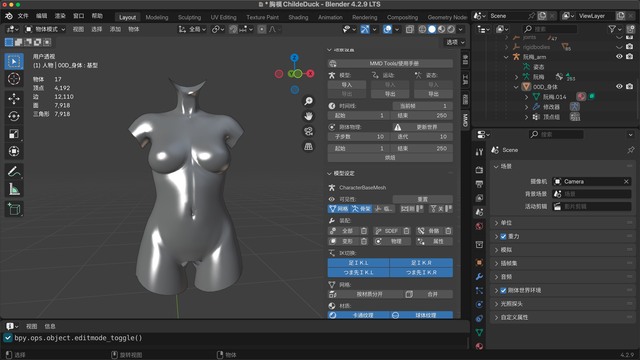The image size is (640, 360).
Task: Open the 选项 options dropdown
Action: pos(455,42)
